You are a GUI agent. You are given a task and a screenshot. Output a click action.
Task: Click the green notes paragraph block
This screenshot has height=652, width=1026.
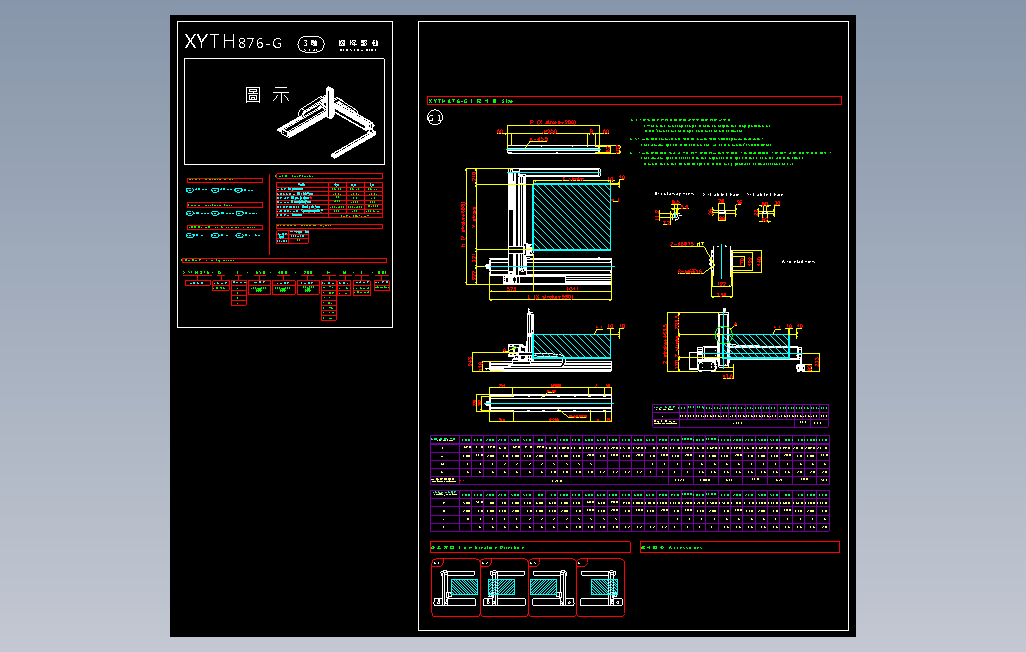(730, 141)
